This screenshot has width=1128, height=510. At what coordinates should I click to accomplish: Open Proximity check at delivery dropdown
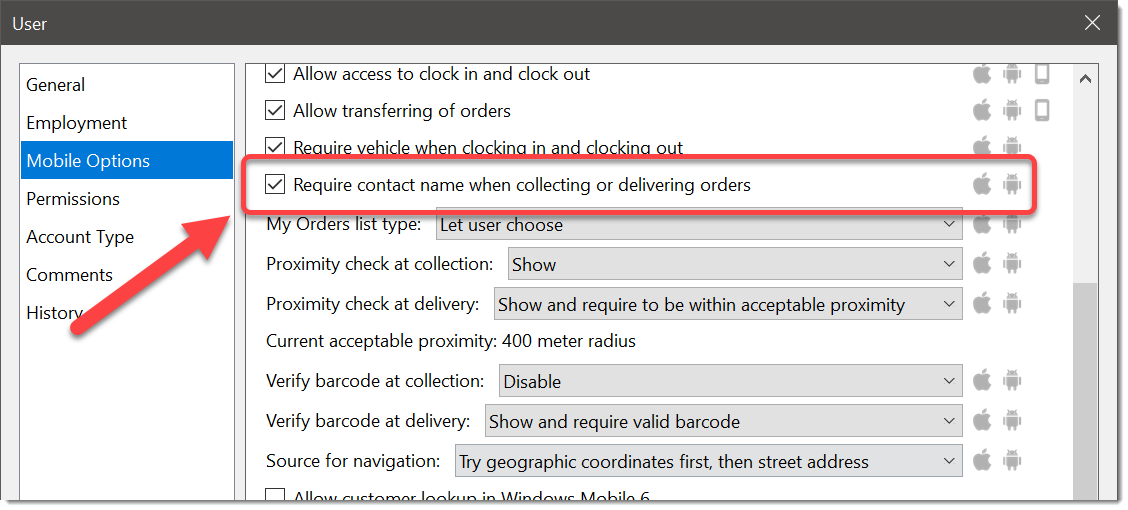tap(728, 304)
